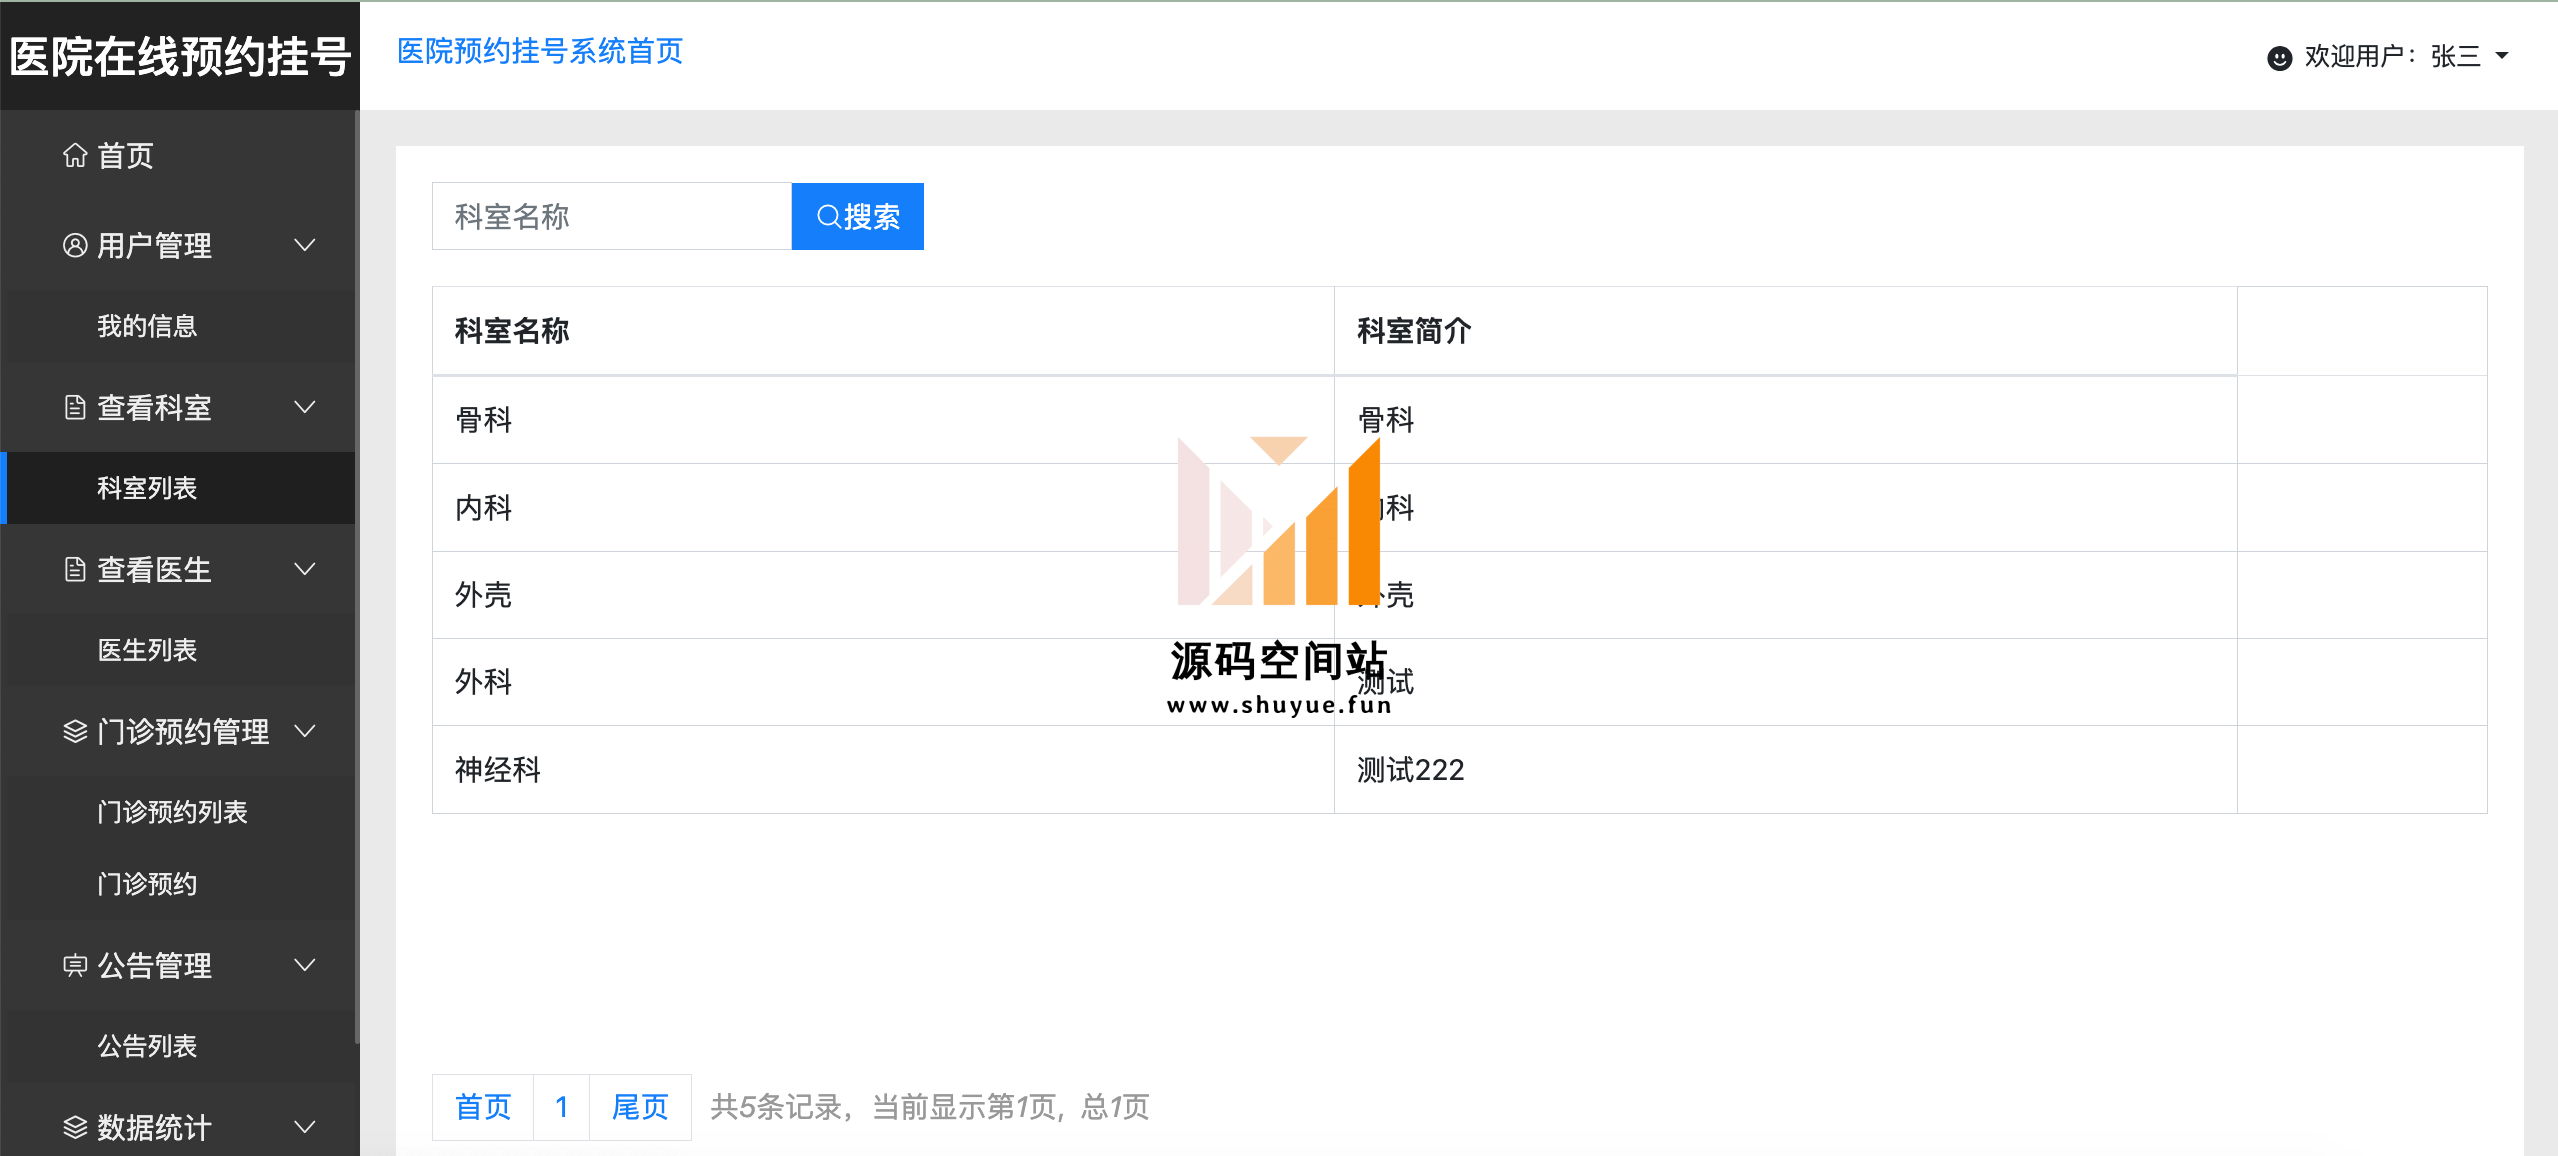2558x1156 pixels.
Task: Collapse the 用户管理 menu chevron
Action: 305,245
